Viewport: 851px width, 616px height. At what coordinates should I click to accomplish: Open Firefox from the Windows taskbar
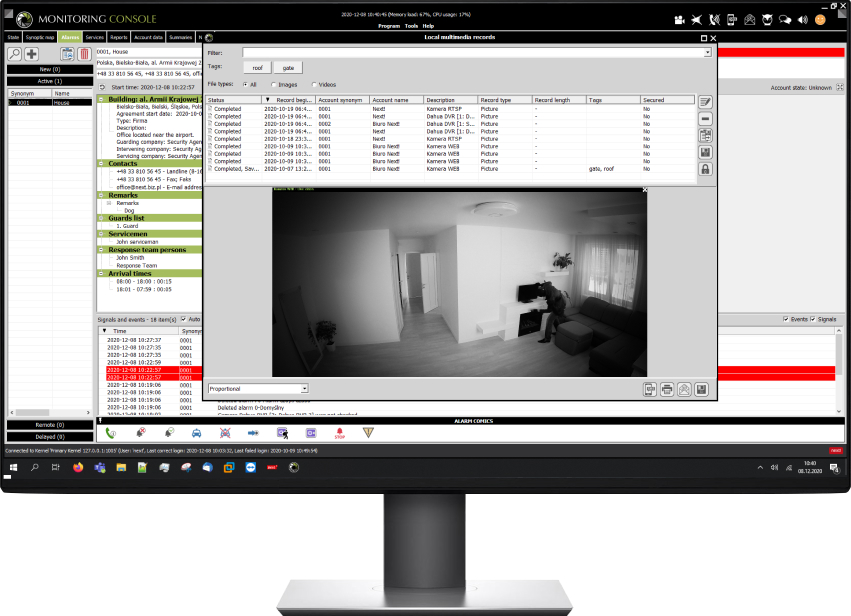click(78, 467)
